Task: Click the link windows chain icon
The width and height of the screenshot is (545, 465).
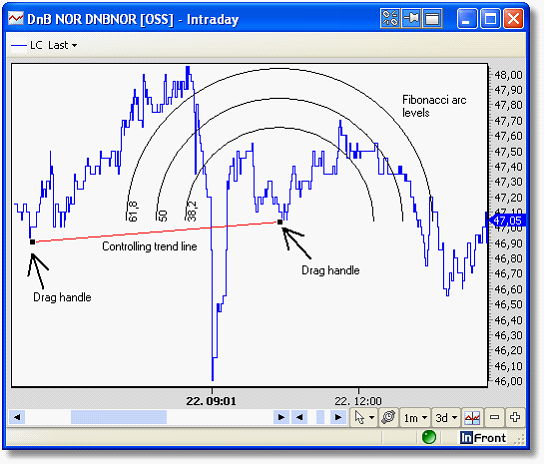Action: [390, 18]
